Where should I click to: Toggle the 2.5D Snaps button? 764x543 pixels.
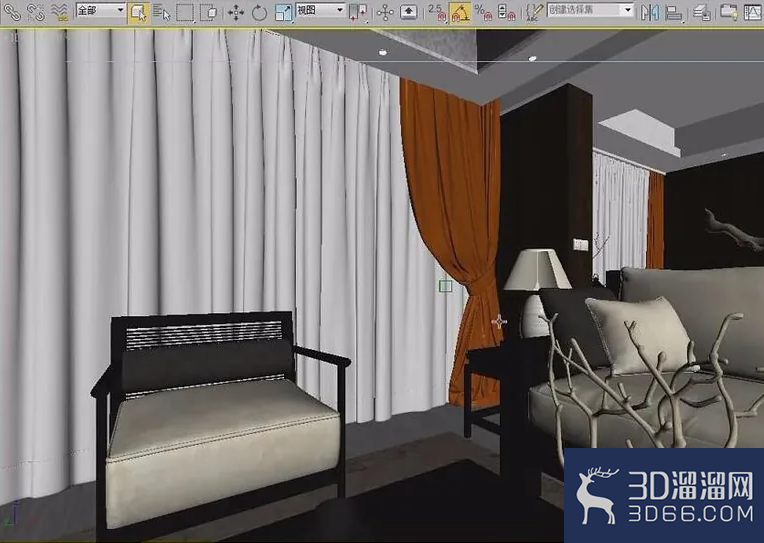click(x=437, y=13)
